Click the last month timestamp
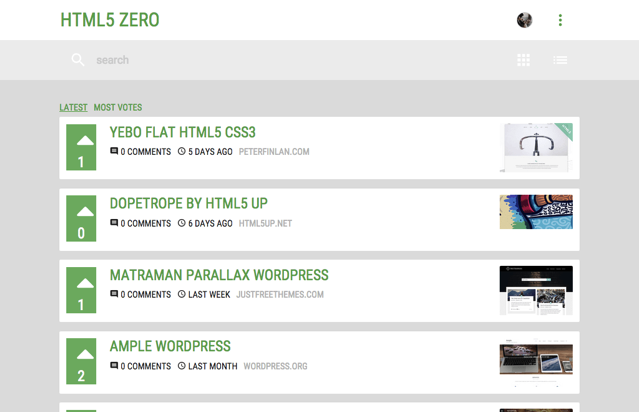The width and height of the screenshot is (639, 412). (x=212, y=366)
